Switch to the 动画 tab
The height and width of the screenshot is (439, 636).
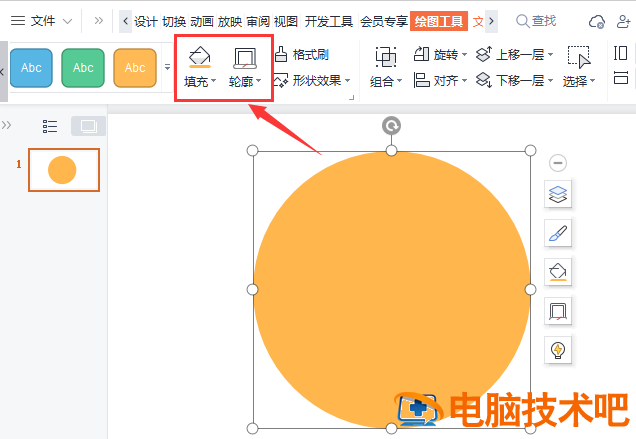point(202,21)
